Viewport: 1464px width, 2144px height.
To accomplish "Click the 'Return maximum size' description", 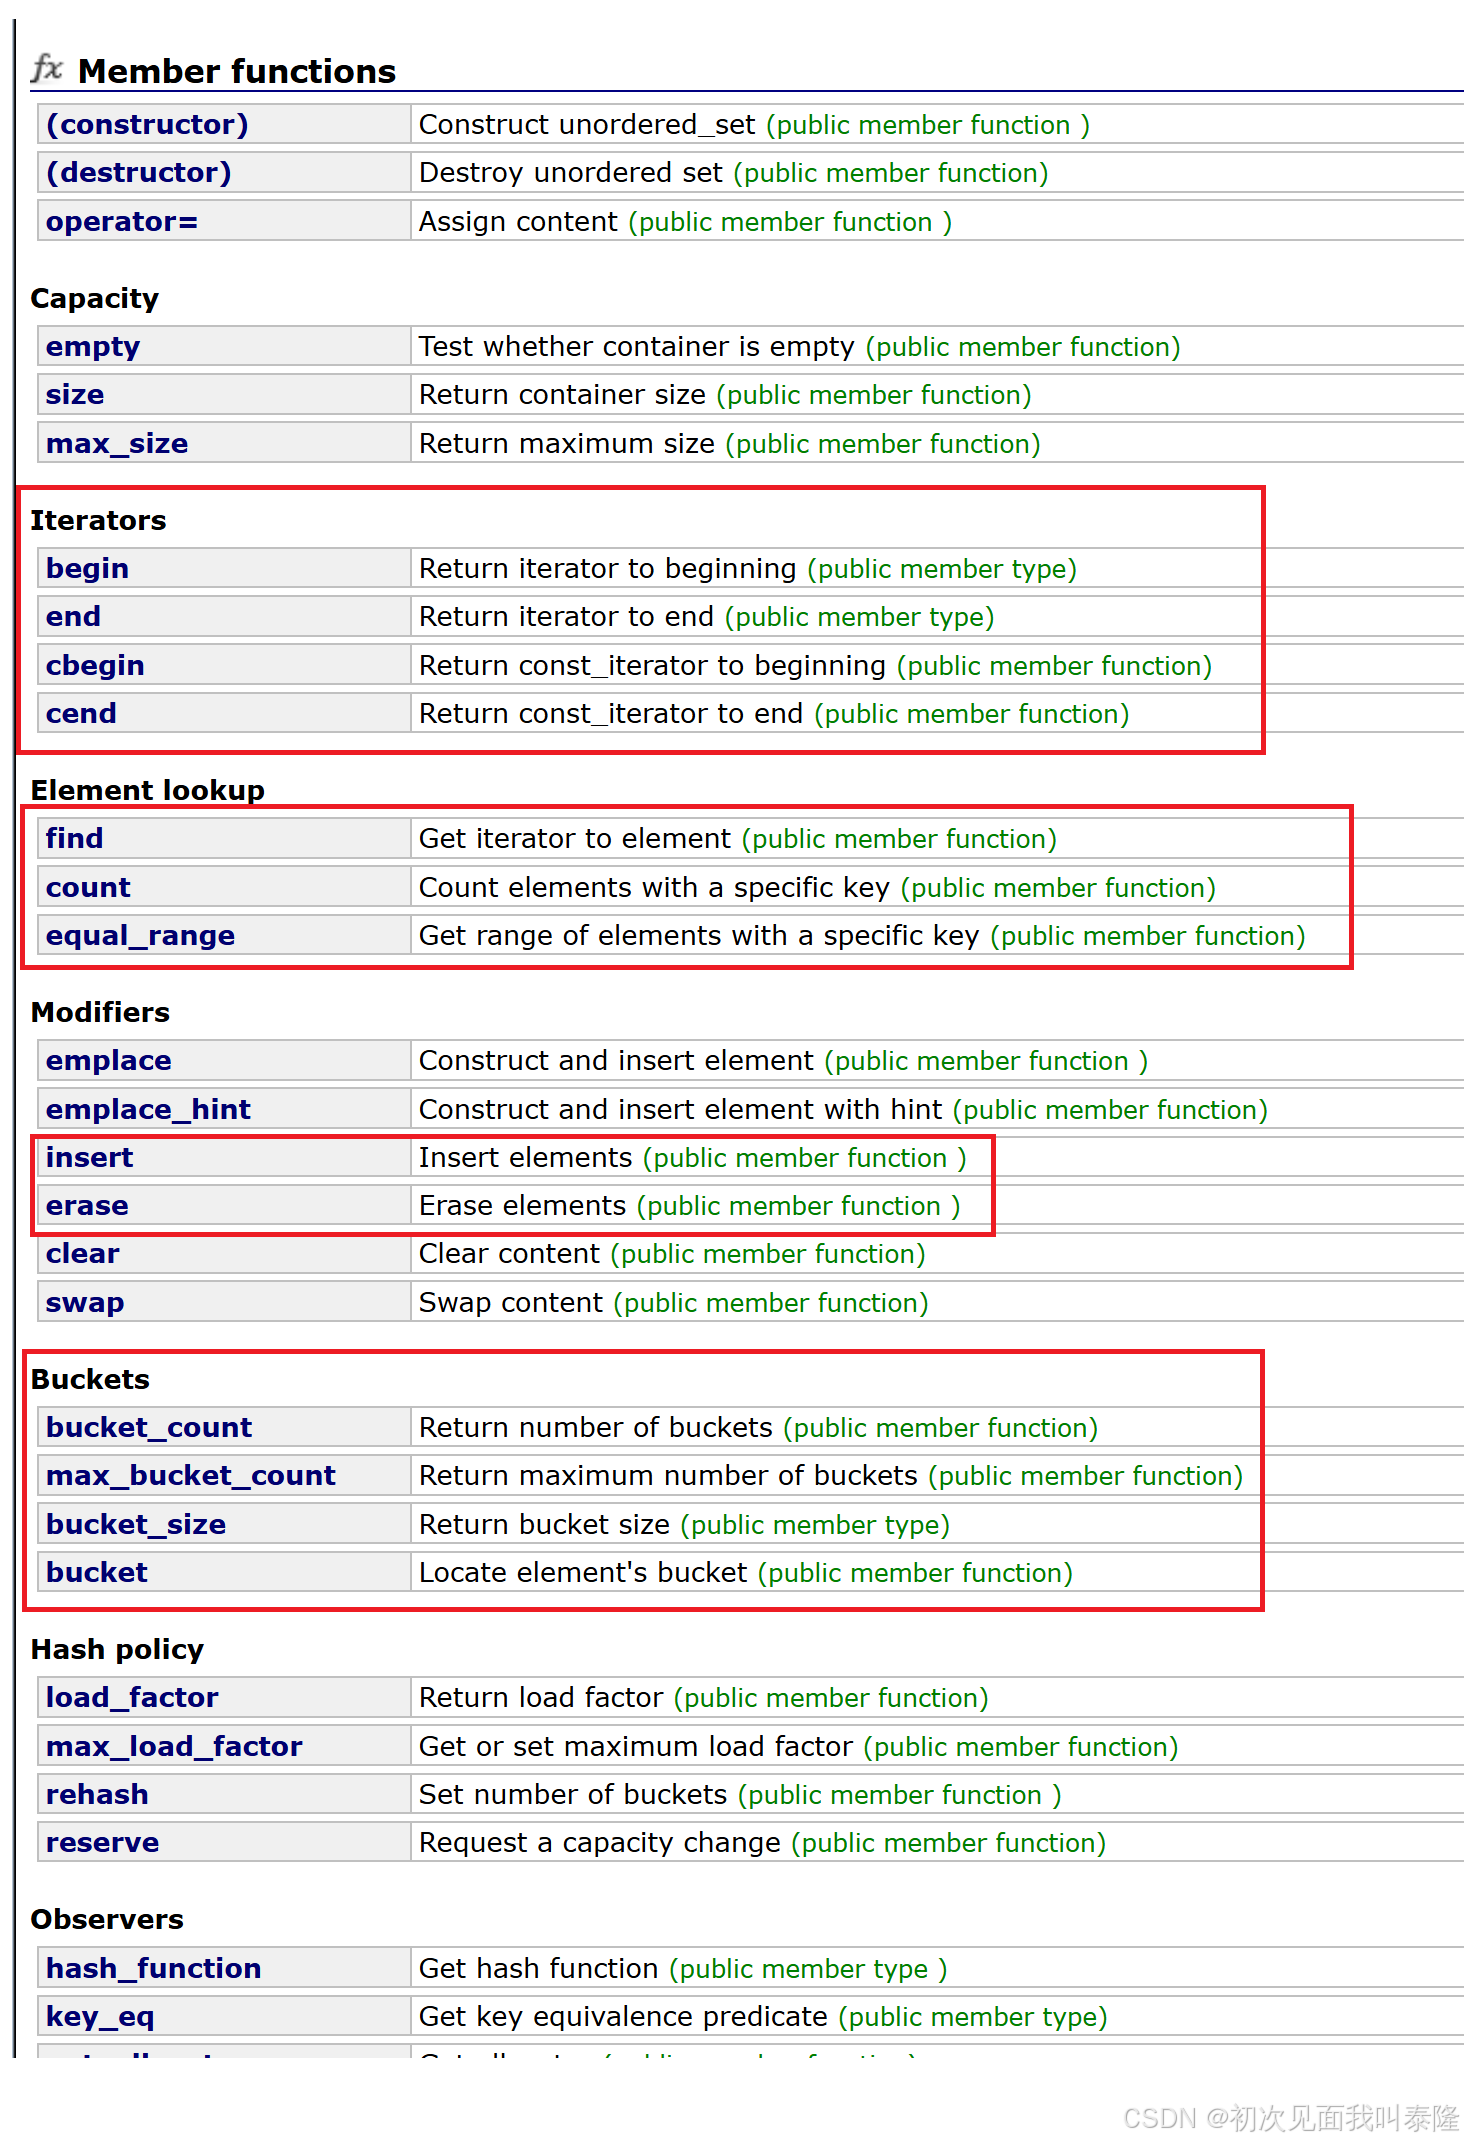I will [567, 443].
